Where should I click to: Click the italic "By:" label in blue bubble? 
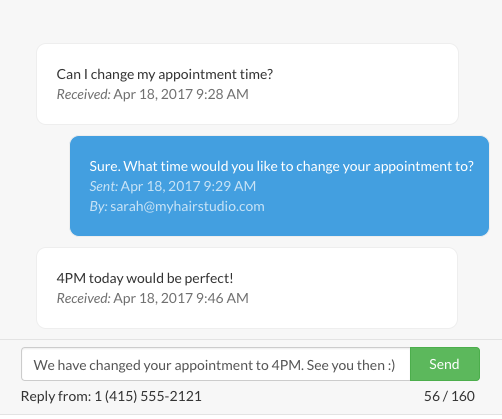[98, 207]
